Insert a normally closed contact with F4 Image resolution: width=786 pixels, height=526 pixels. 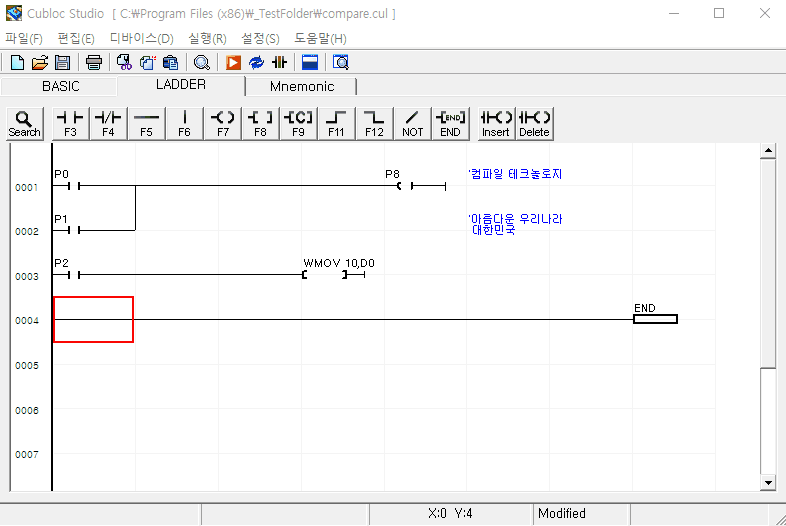108,123
